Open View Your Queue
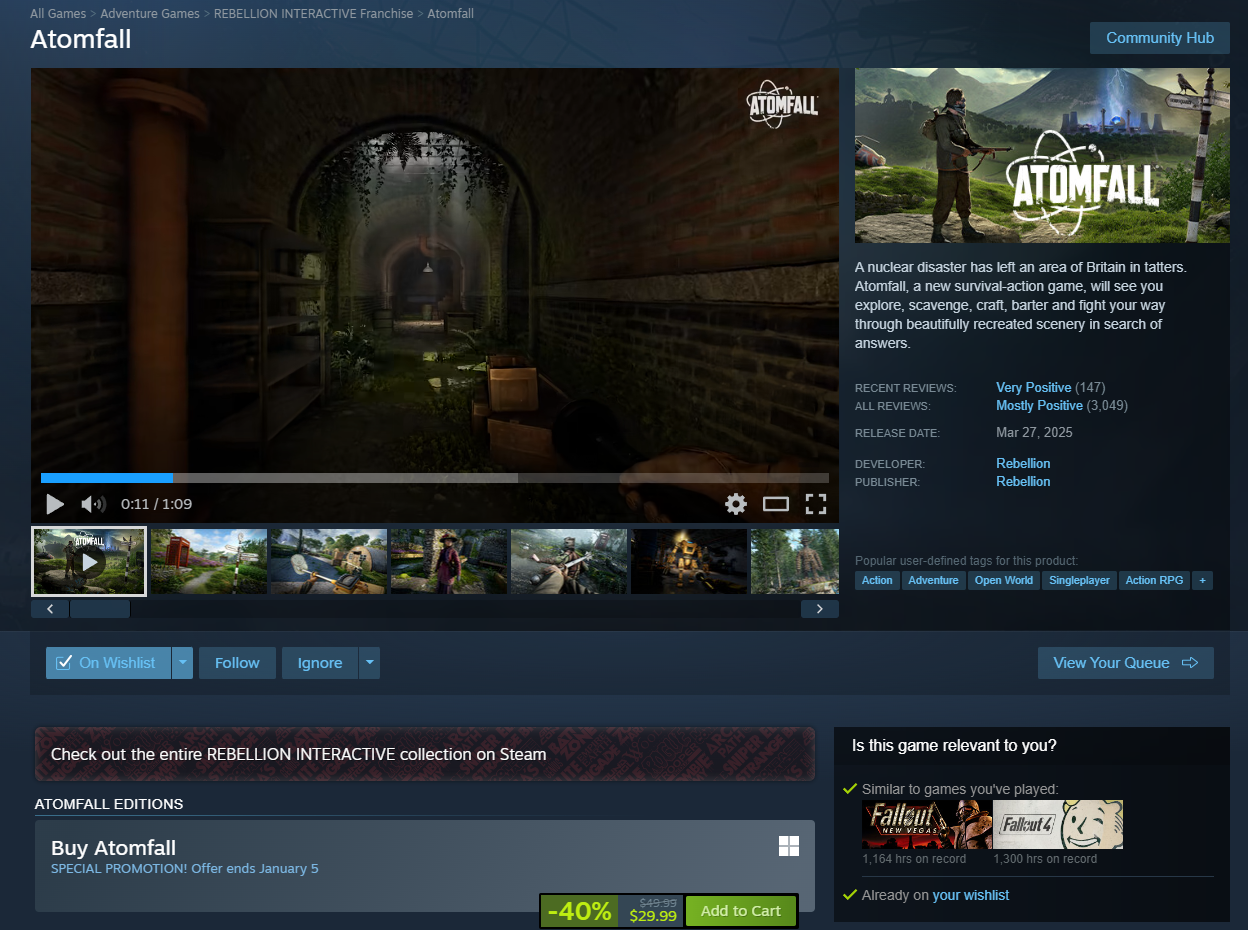This screenshot has height=930, width=1248. [1126, 662]
